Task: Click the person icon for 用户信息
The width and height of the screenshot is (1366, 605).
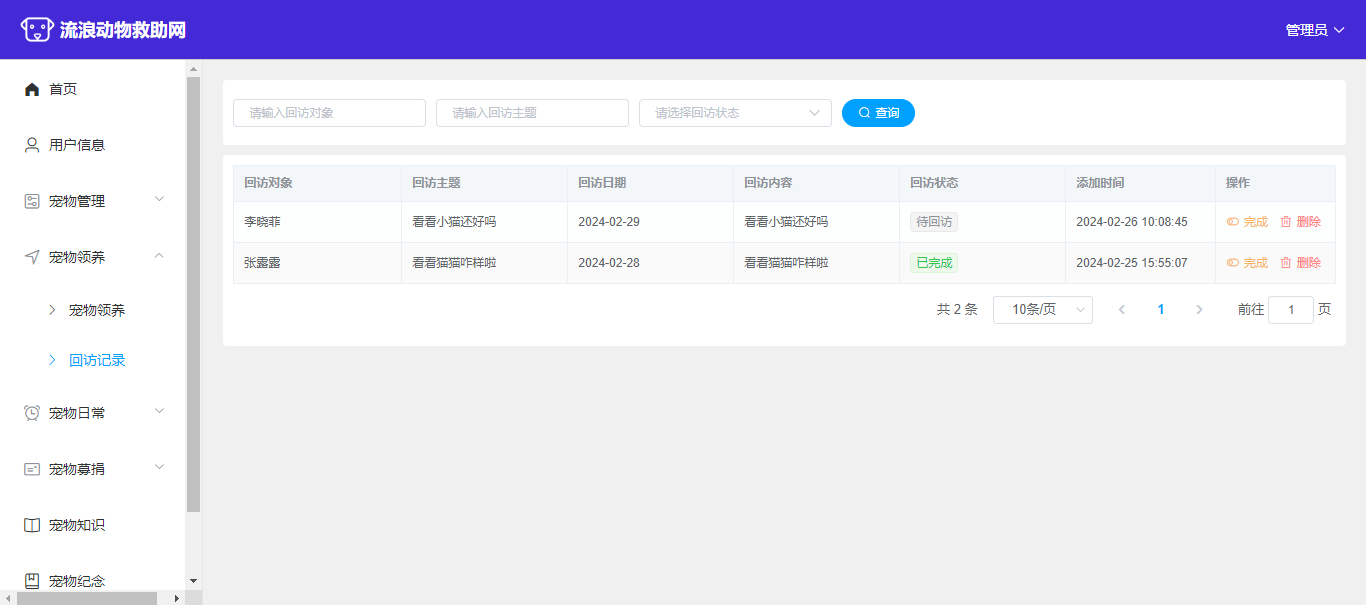Action: click(32, 145)
